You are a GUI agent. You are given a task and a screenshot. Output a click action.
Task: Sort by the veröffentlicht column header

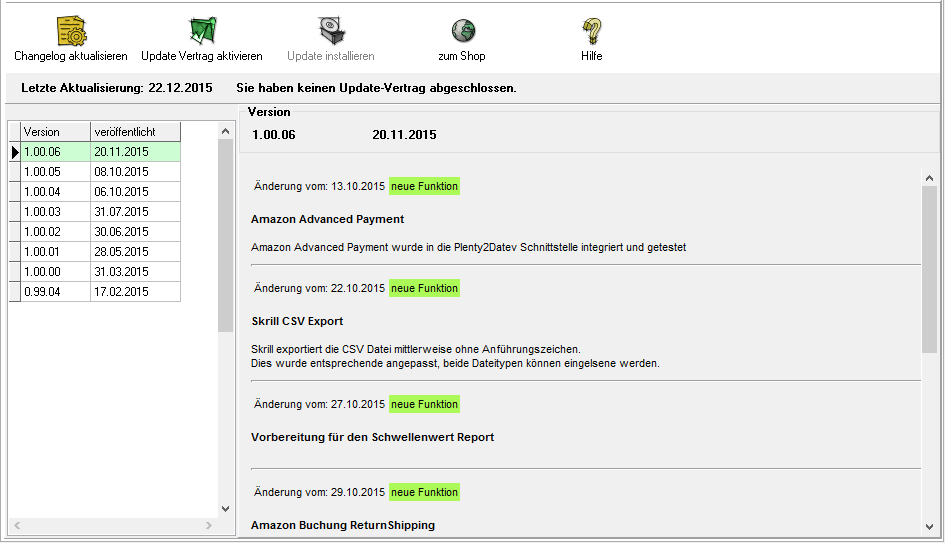[x=135, y=132]
